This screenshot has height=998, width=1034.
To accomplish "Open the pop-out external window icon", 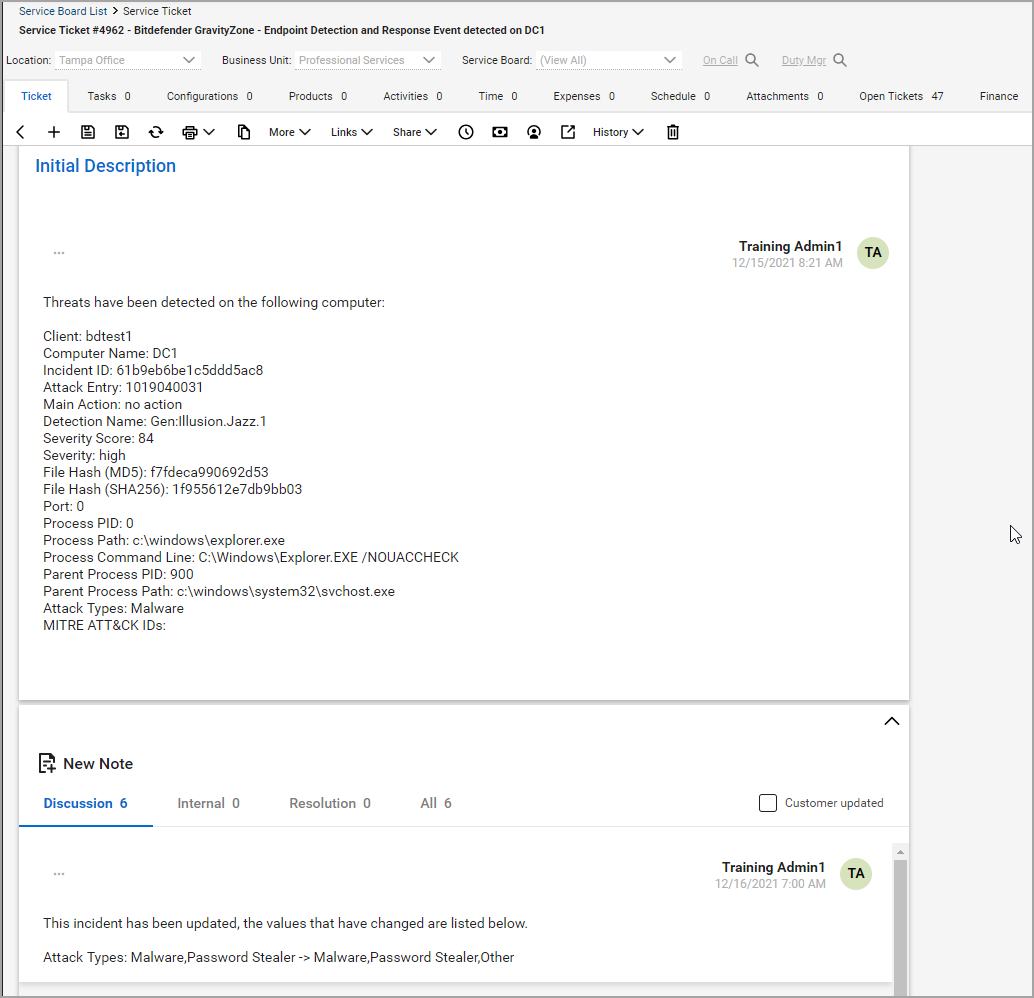I will pyautogui.click(x=568, y=132).
